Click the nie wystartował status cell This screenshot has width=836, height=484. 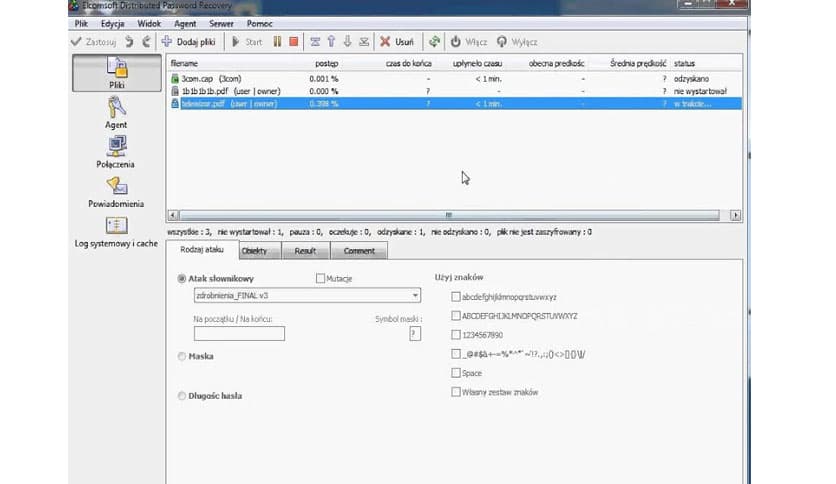pyautogui.click(x=700, y=91)
